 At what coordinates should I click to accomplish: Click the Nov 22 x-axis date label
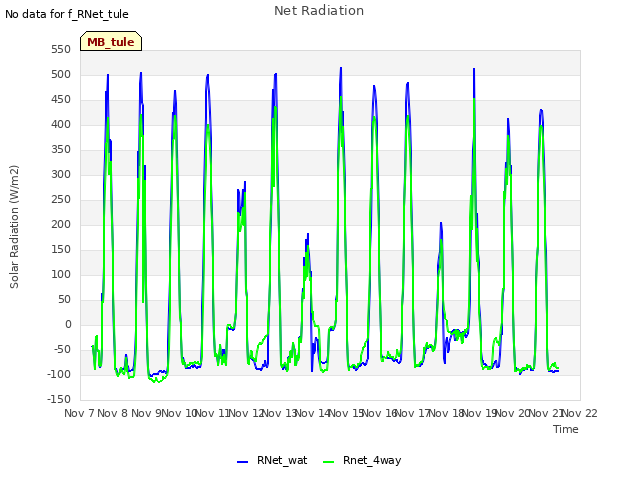579,413
